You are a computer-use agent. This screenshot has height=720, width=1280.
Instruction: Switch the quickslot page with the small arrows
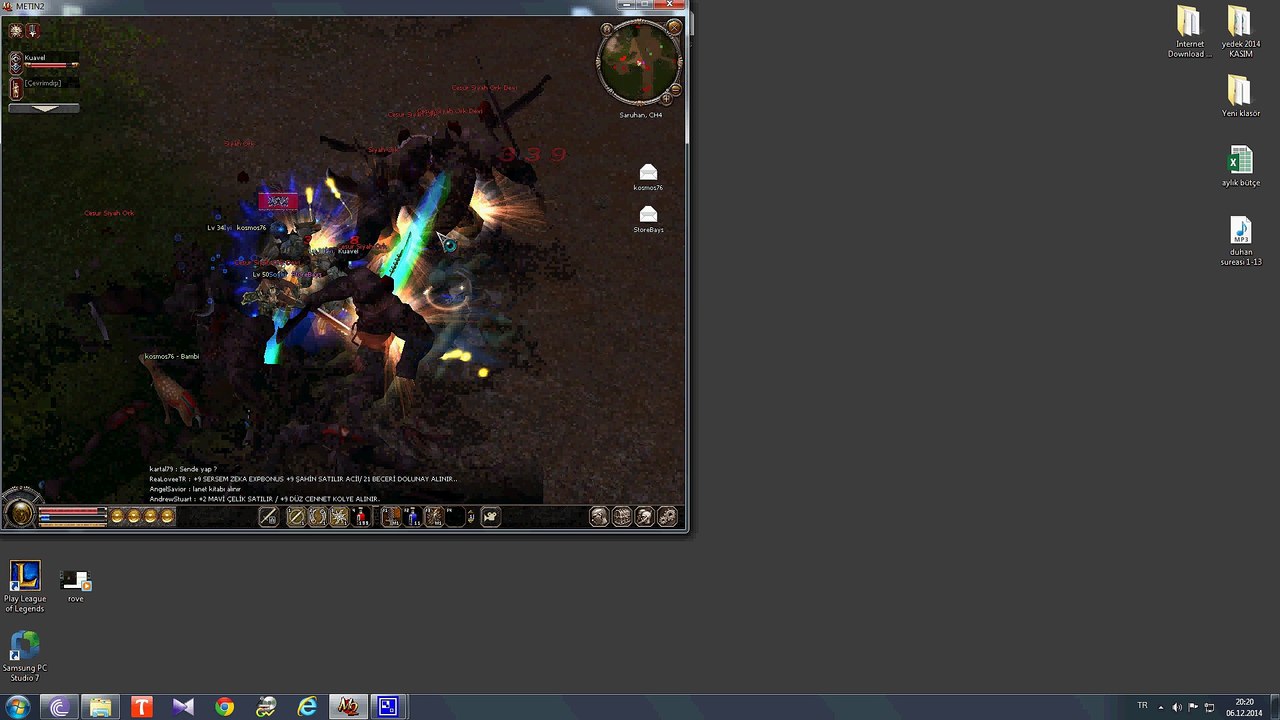(x=471, y=516)
